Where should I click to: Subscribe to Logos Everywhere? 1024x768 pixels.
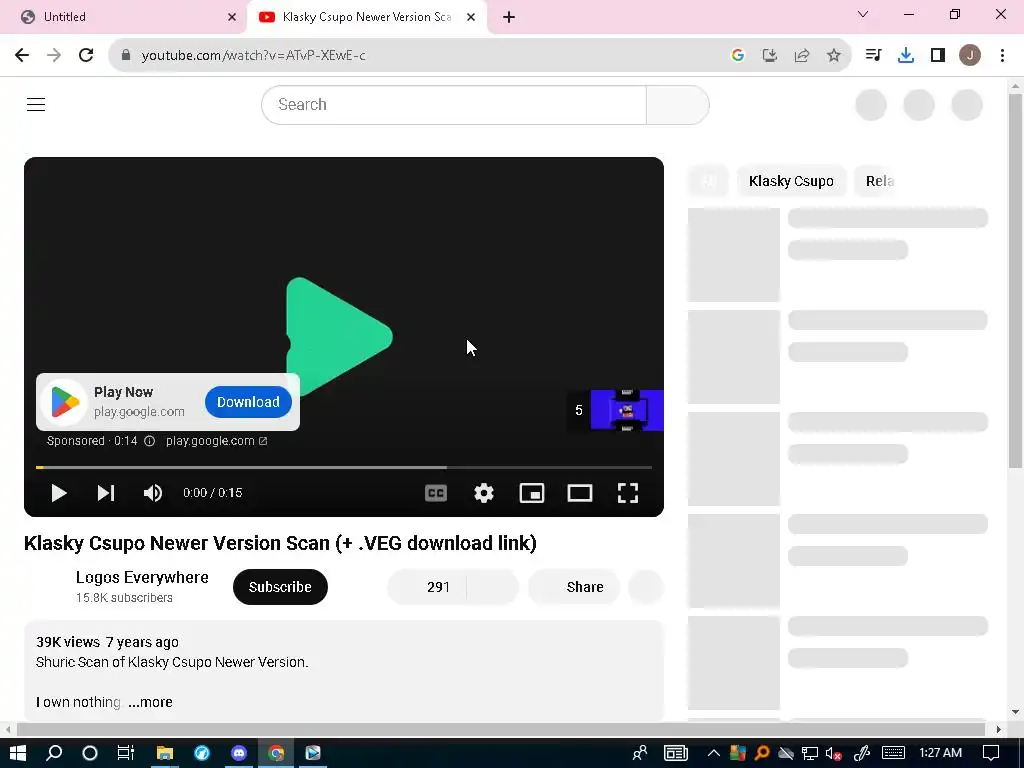click(280, 587)
